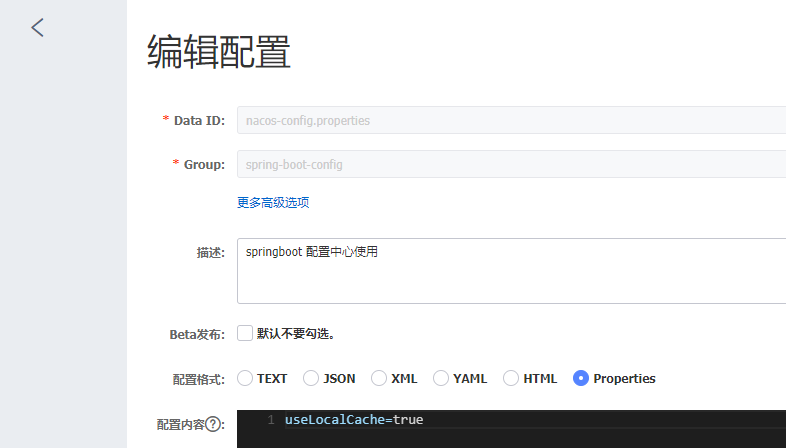Go back using the left arrow icon
The image size is (786, 448).
click(x=38, y=28)
